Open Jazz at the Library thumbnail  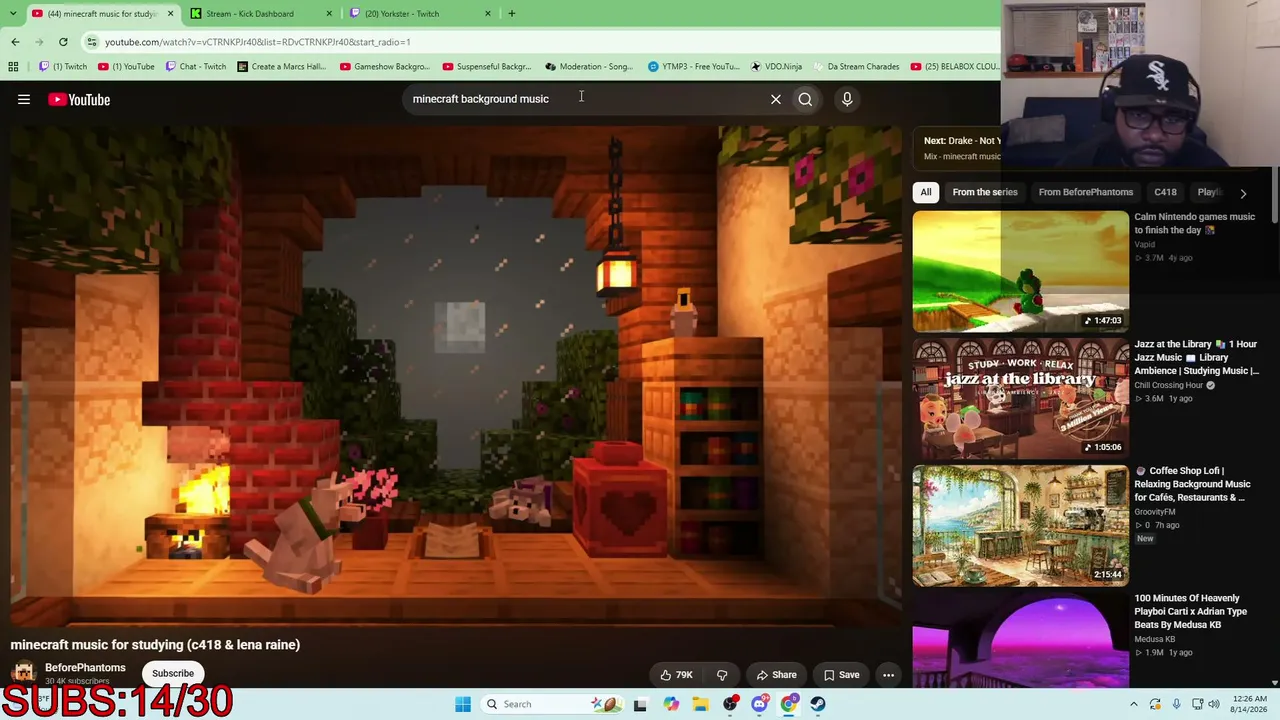click(1021, 398)
